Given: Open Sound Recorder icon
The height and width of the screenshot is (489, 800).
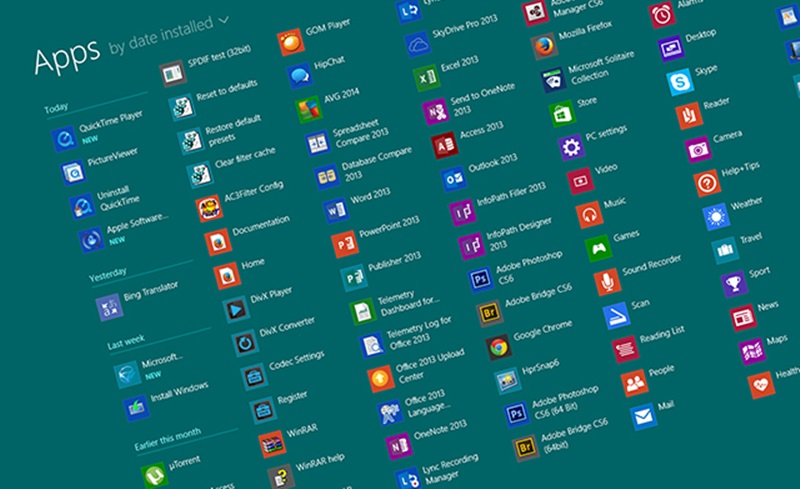Looking at the screenshot, I should (607, 282).
